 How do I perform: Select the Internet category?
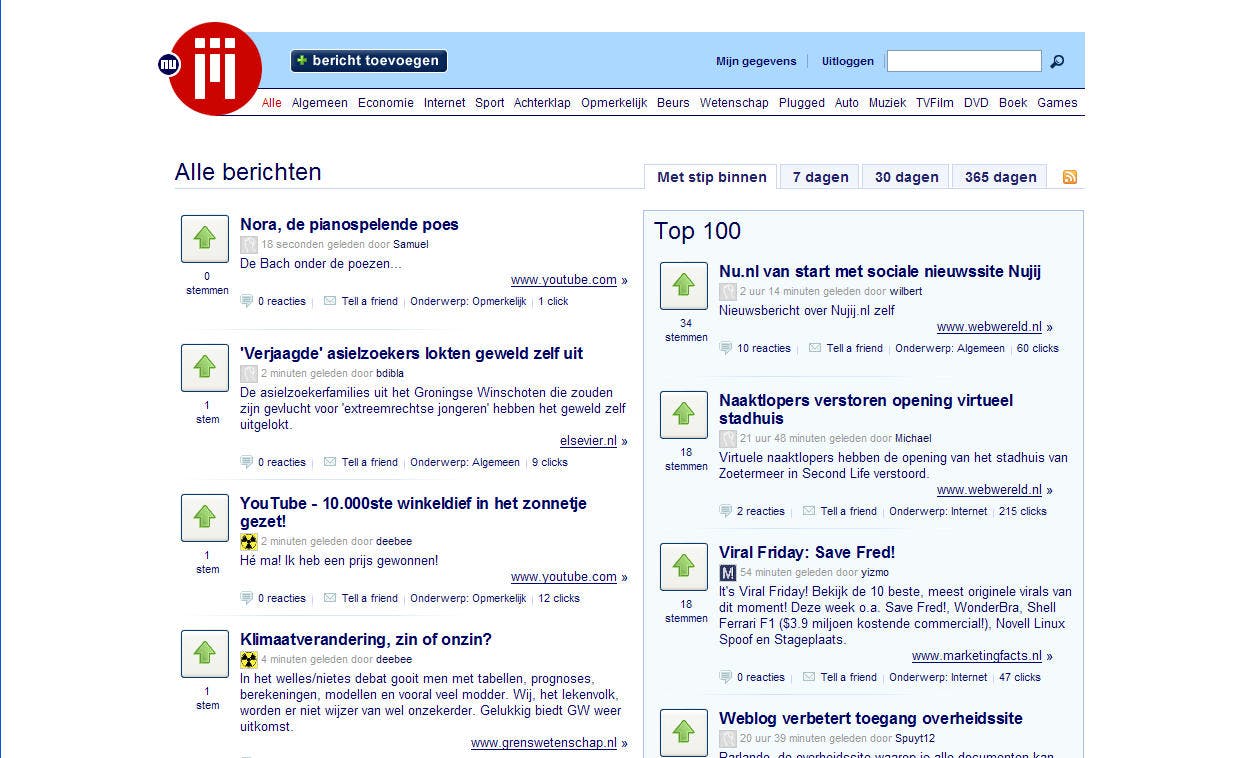point(444,102)
